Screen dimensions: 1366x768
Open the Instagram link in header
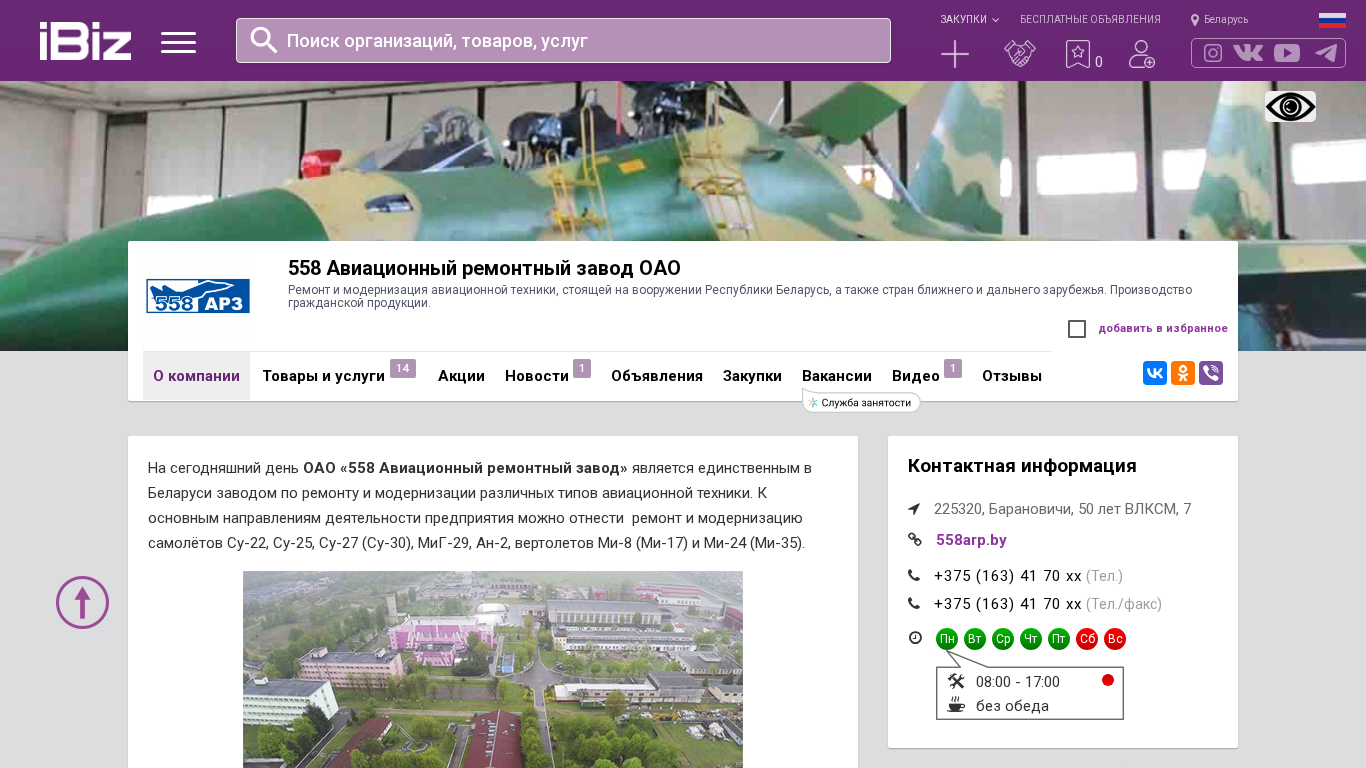[x=1213, y=53]
